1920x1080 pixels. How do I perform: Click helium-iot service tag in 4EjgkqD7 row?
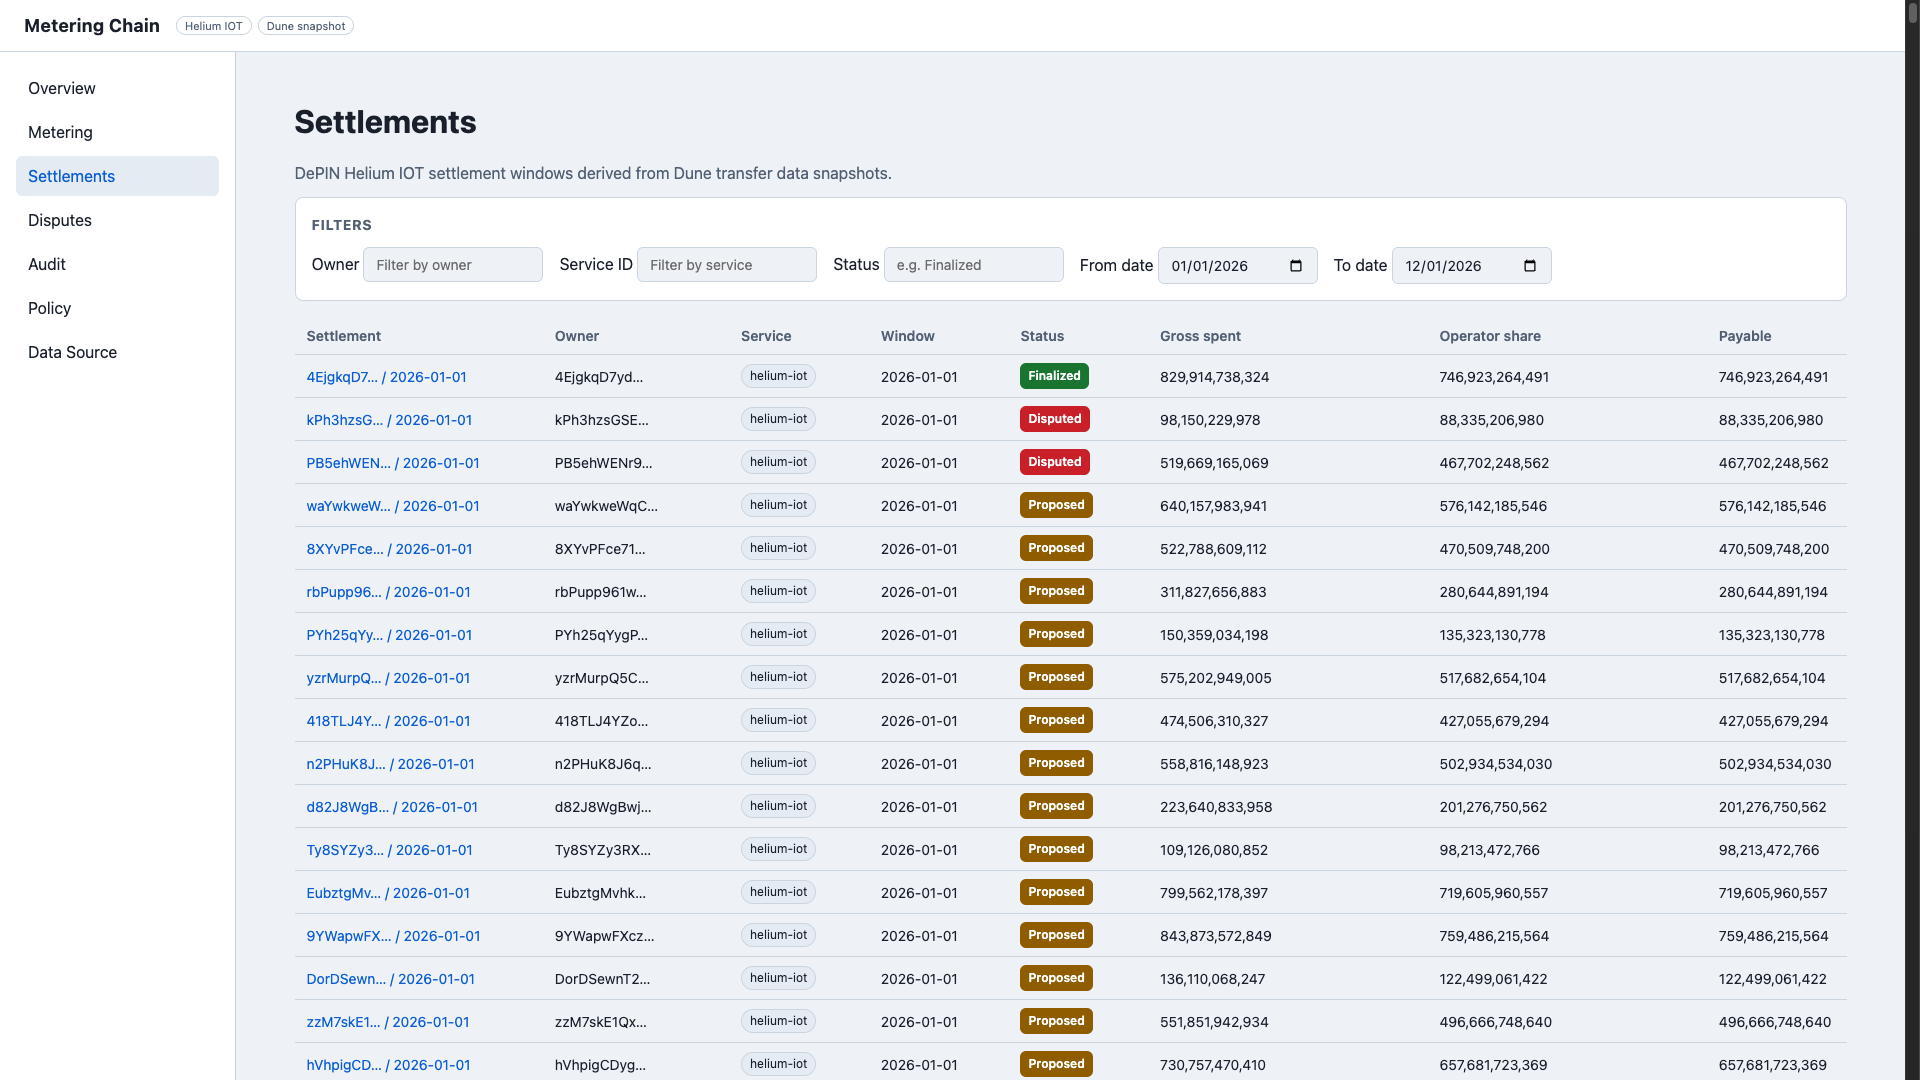(778, 376)
